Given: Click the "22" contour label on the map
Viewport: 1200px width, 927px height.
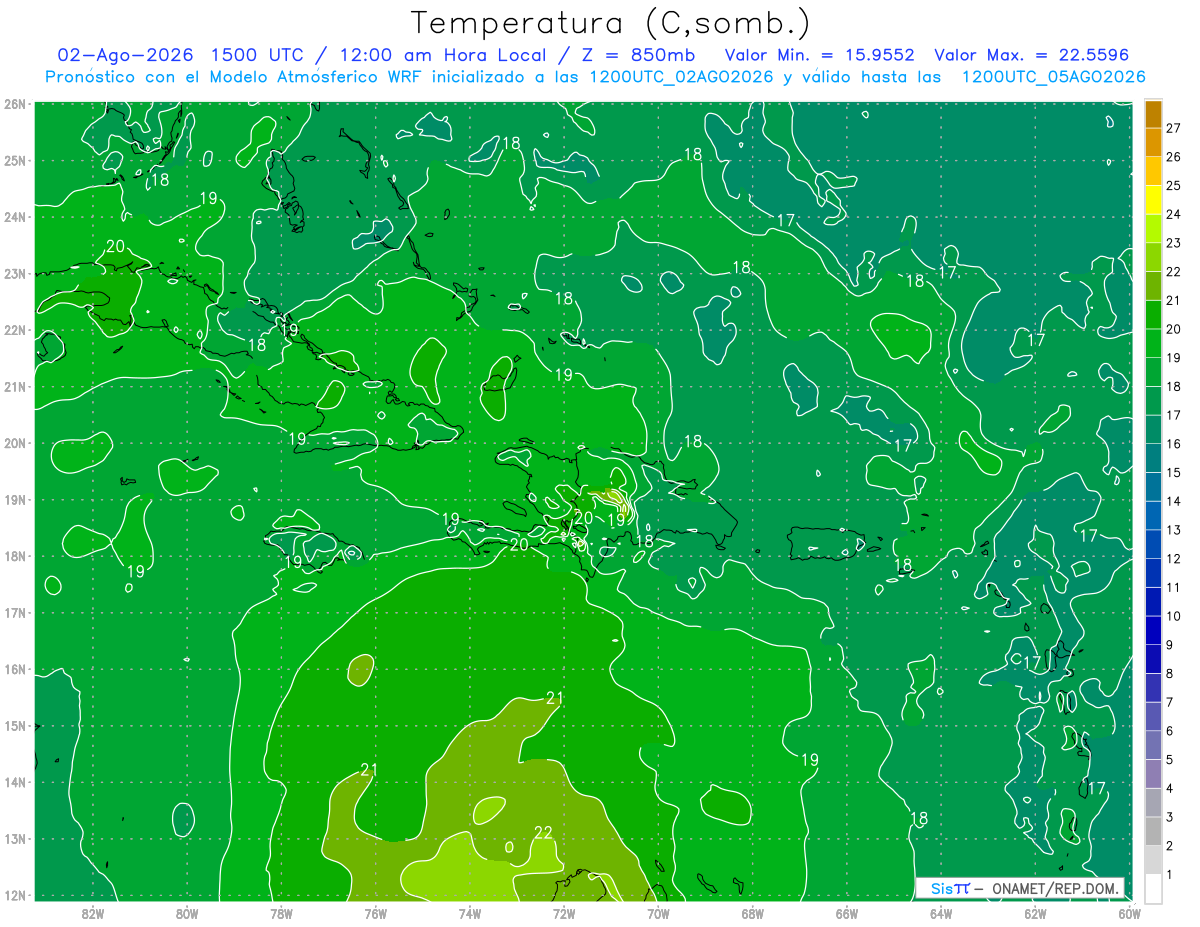Looking at the screenshot, I should point(544,832).
